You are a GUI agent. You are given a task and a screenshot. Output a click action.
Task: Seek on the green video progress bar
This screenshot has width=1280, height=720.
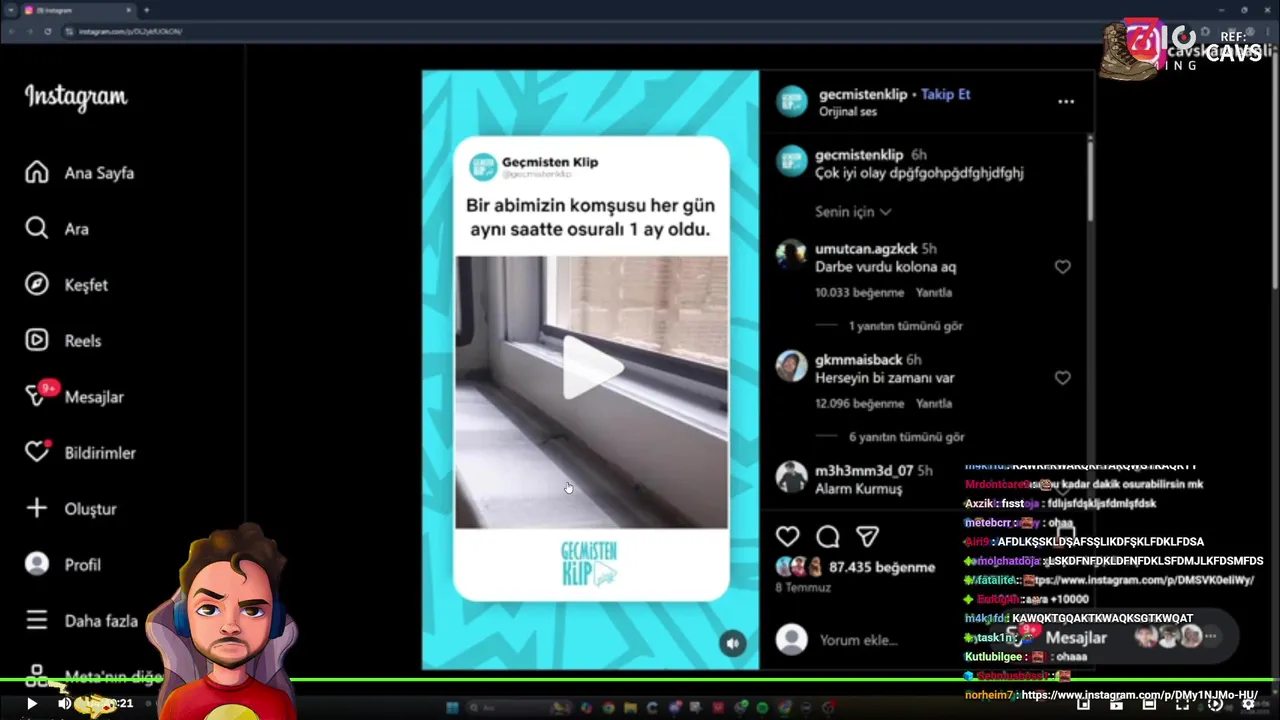point(640,680)
